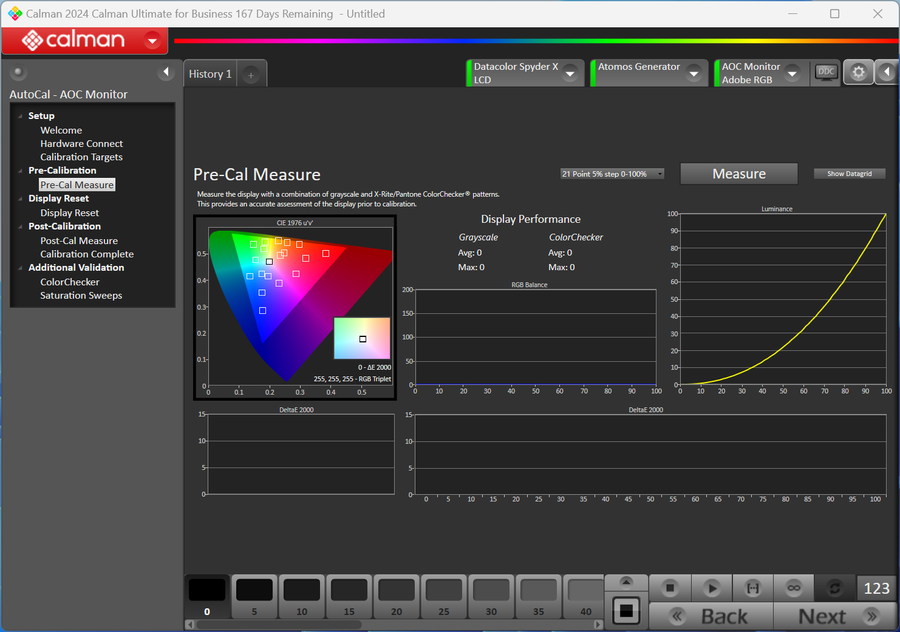Select the 5% grayscale patch
Image resolution: width=900 pixels, height=632 pixels.
(x=254, y=596)
